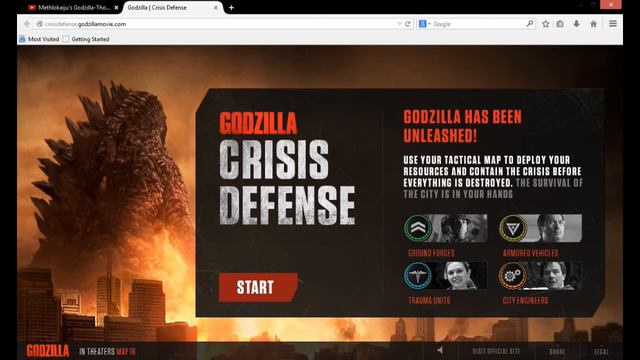Open the Firefox hamburger menu

click(x=613, y=24)
